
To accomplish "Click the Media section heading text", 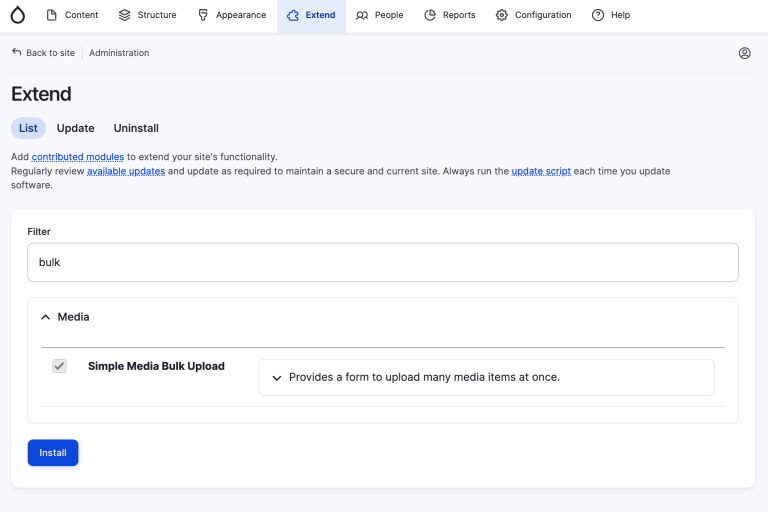I will (73, 317).
